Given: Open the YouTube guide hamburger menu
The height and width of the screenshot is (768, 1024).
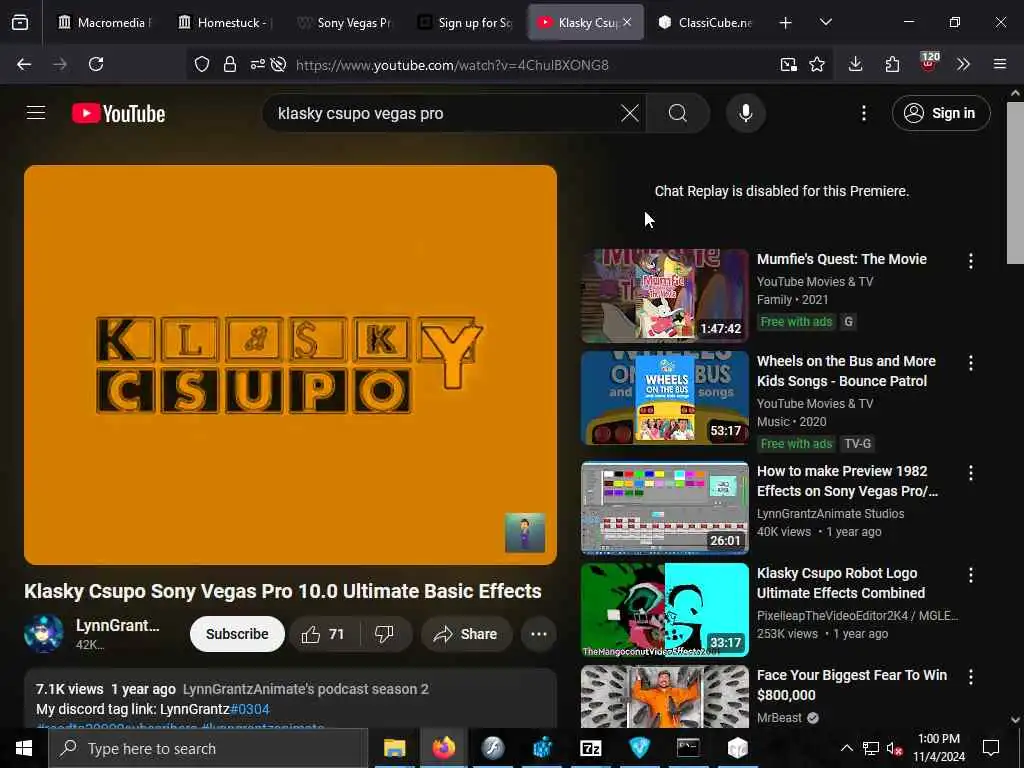Looking at the screenshot, I should (36, 113).
